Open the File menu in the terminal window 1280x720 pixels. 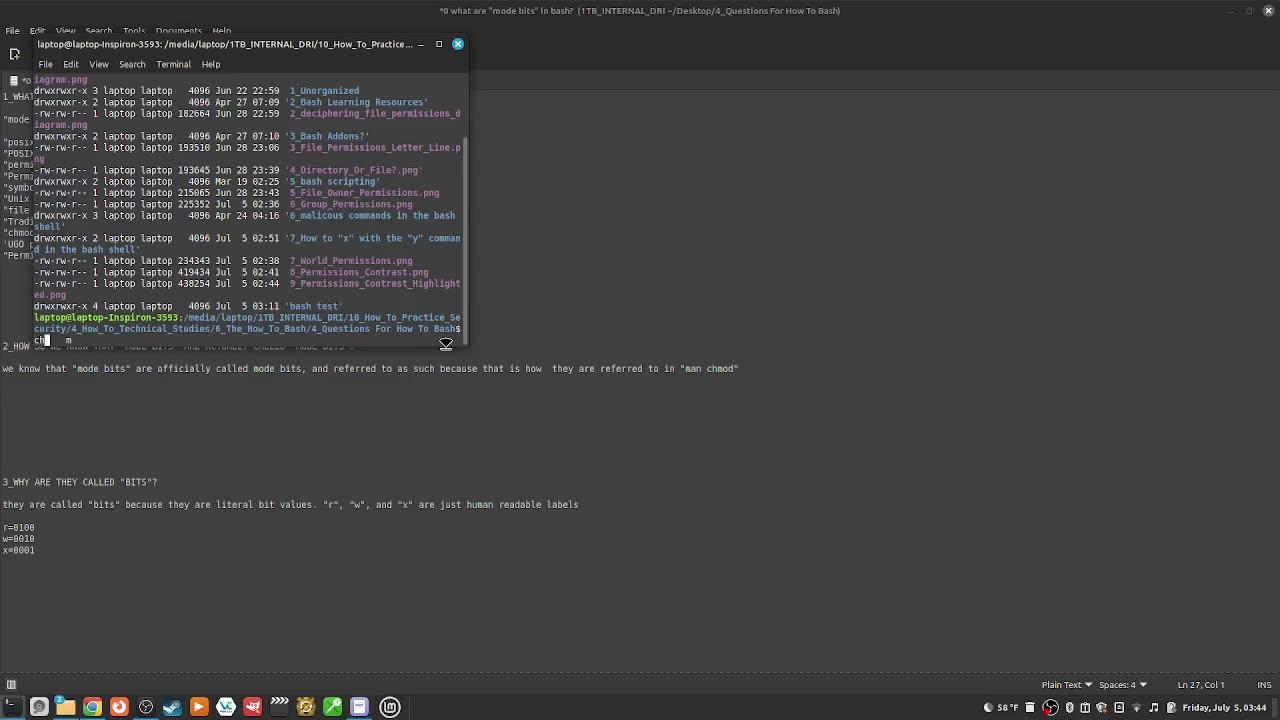[x=45, y=64]
